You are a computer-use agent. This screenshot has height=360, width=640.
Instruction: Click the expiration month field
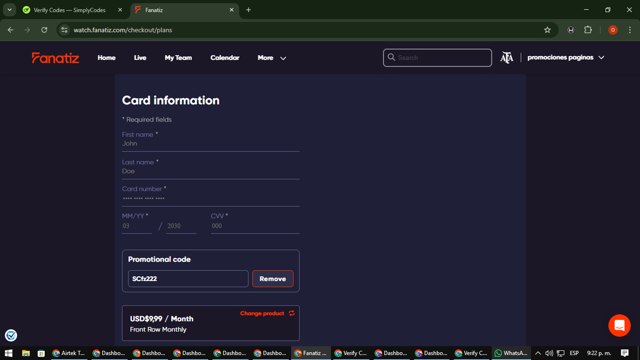137,226
